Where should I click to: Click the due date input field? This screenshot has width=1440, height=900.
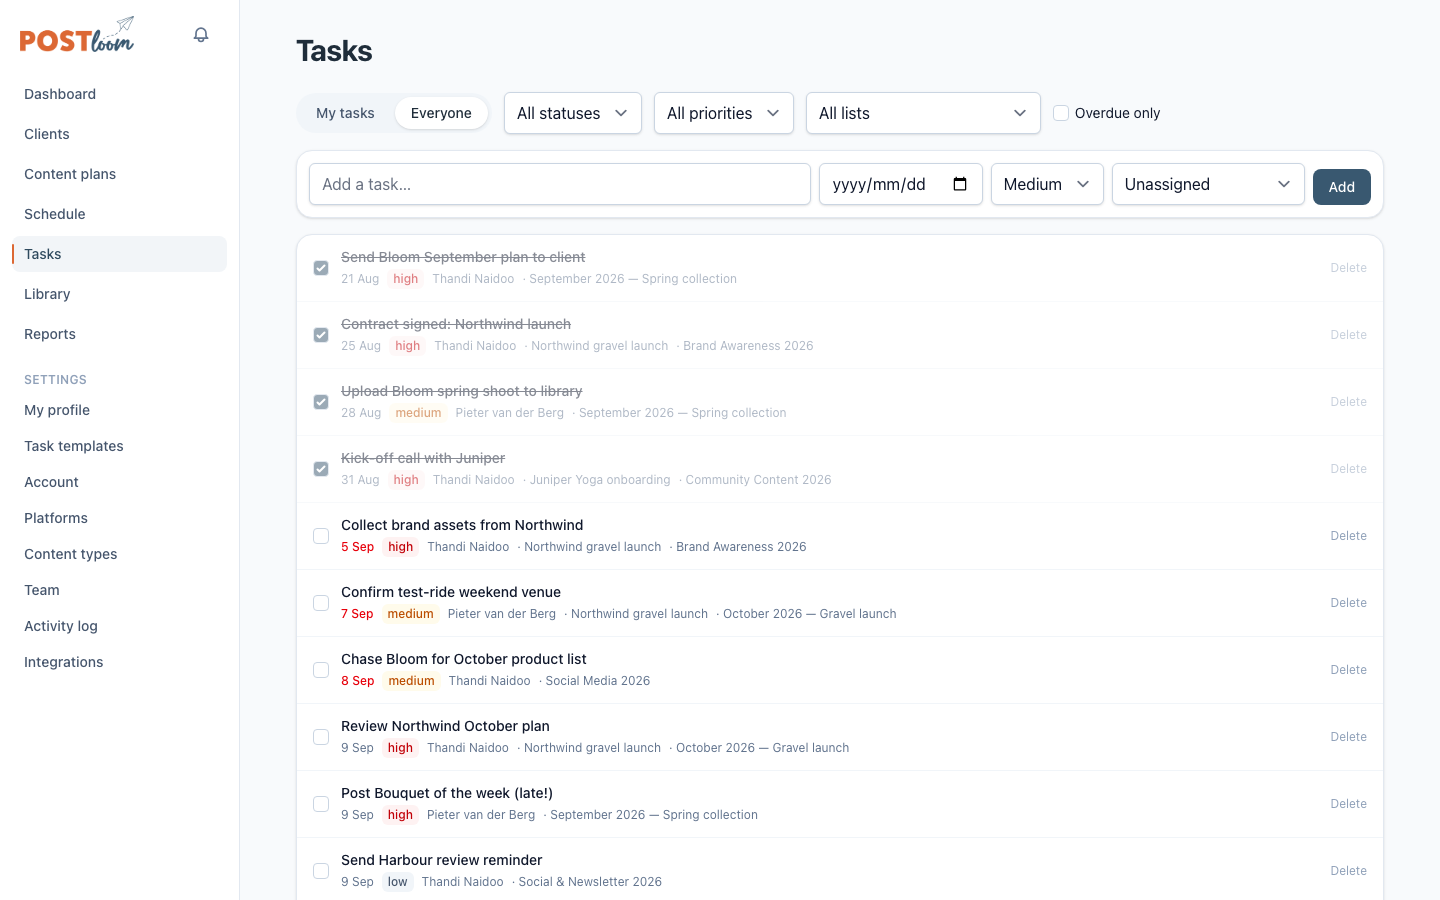click(x=900, y=184)
